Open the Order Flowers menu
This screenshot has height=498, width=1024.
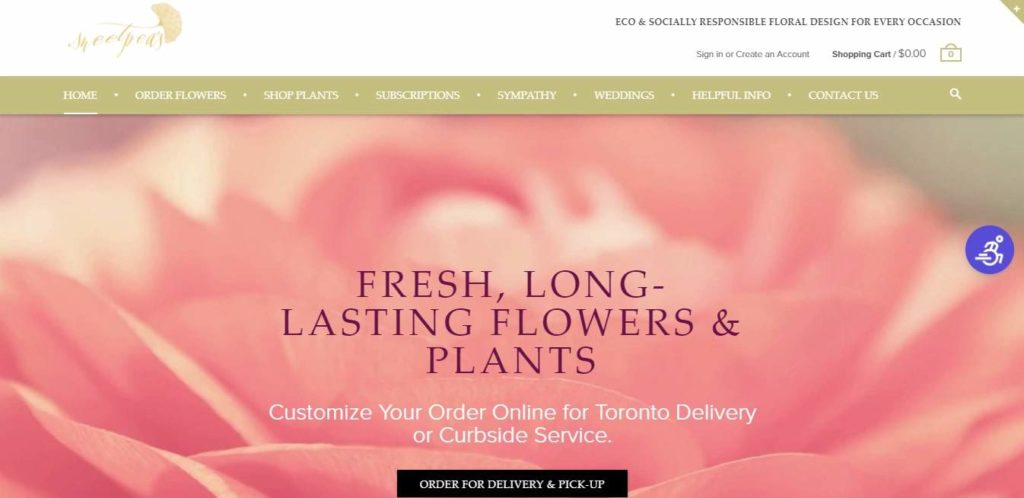coord(180,95)
